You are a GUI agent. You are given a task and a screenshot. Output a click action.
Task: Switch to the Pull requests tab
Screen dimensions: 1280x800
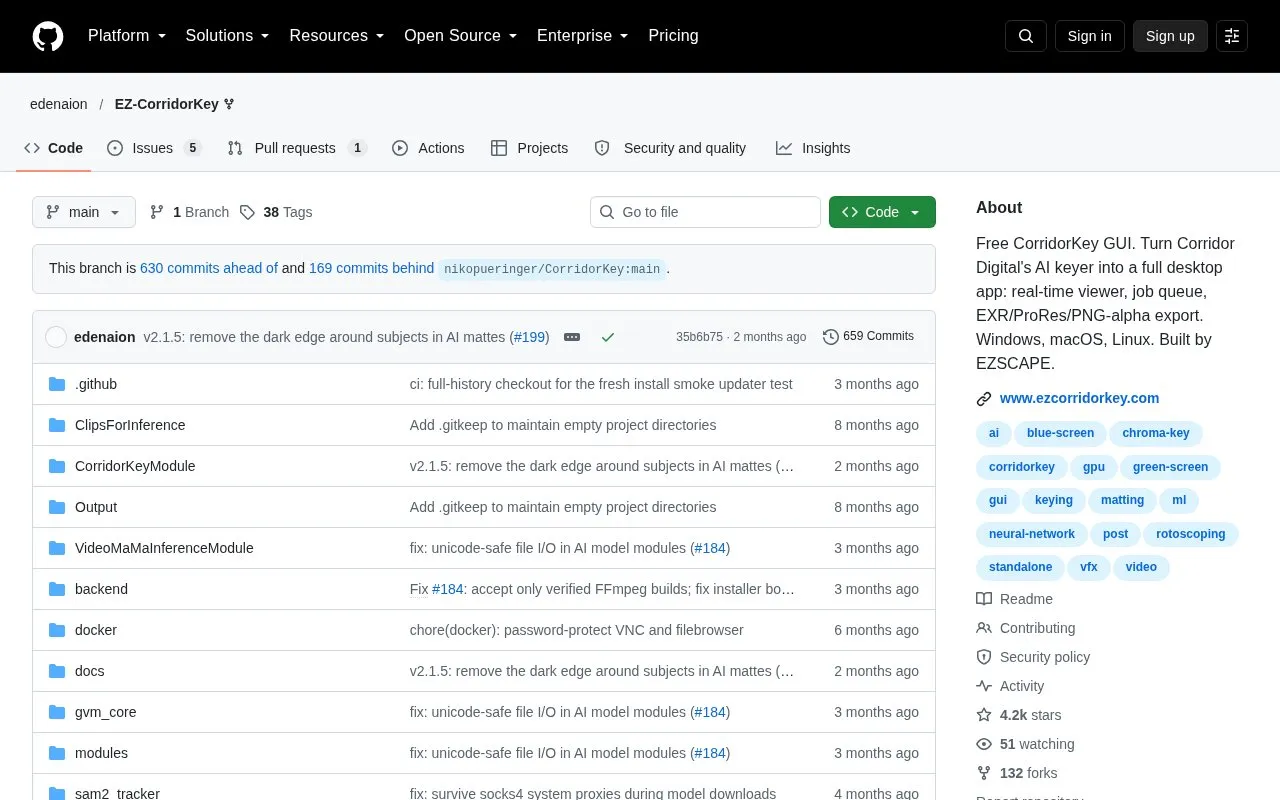[x=297, y=148]
